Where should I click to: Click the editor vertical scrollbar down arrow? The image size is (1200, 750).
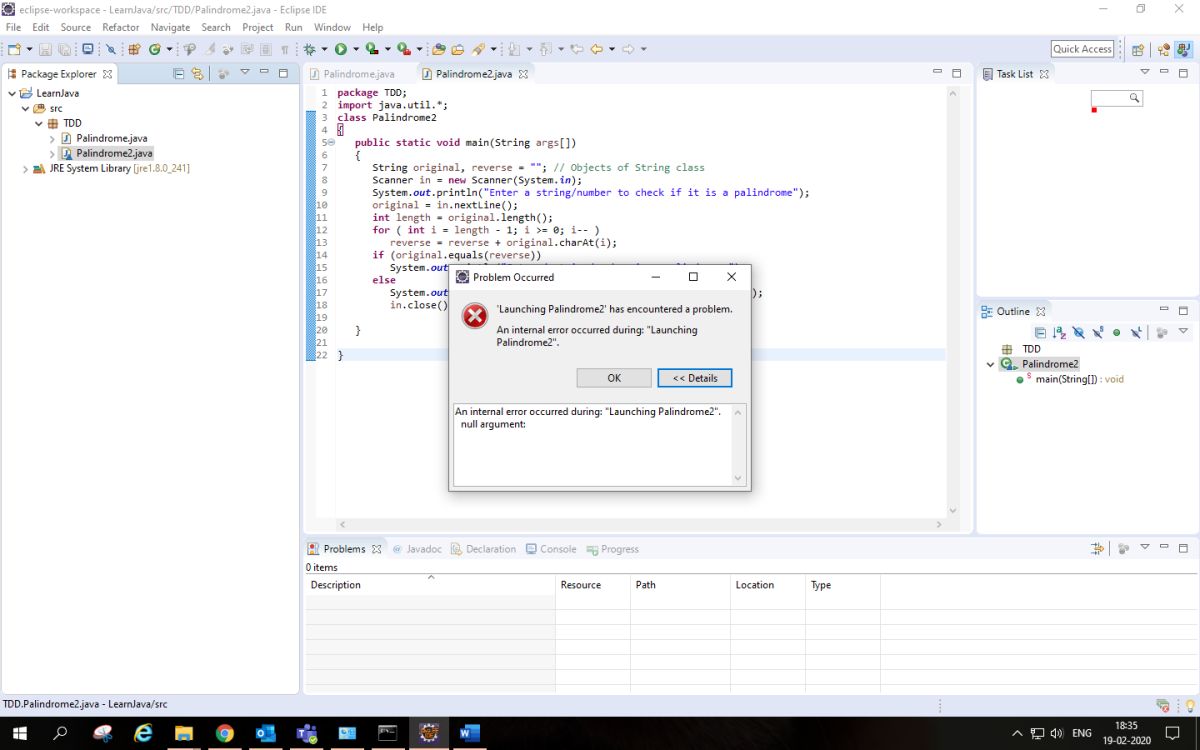(x=952, y=510)
